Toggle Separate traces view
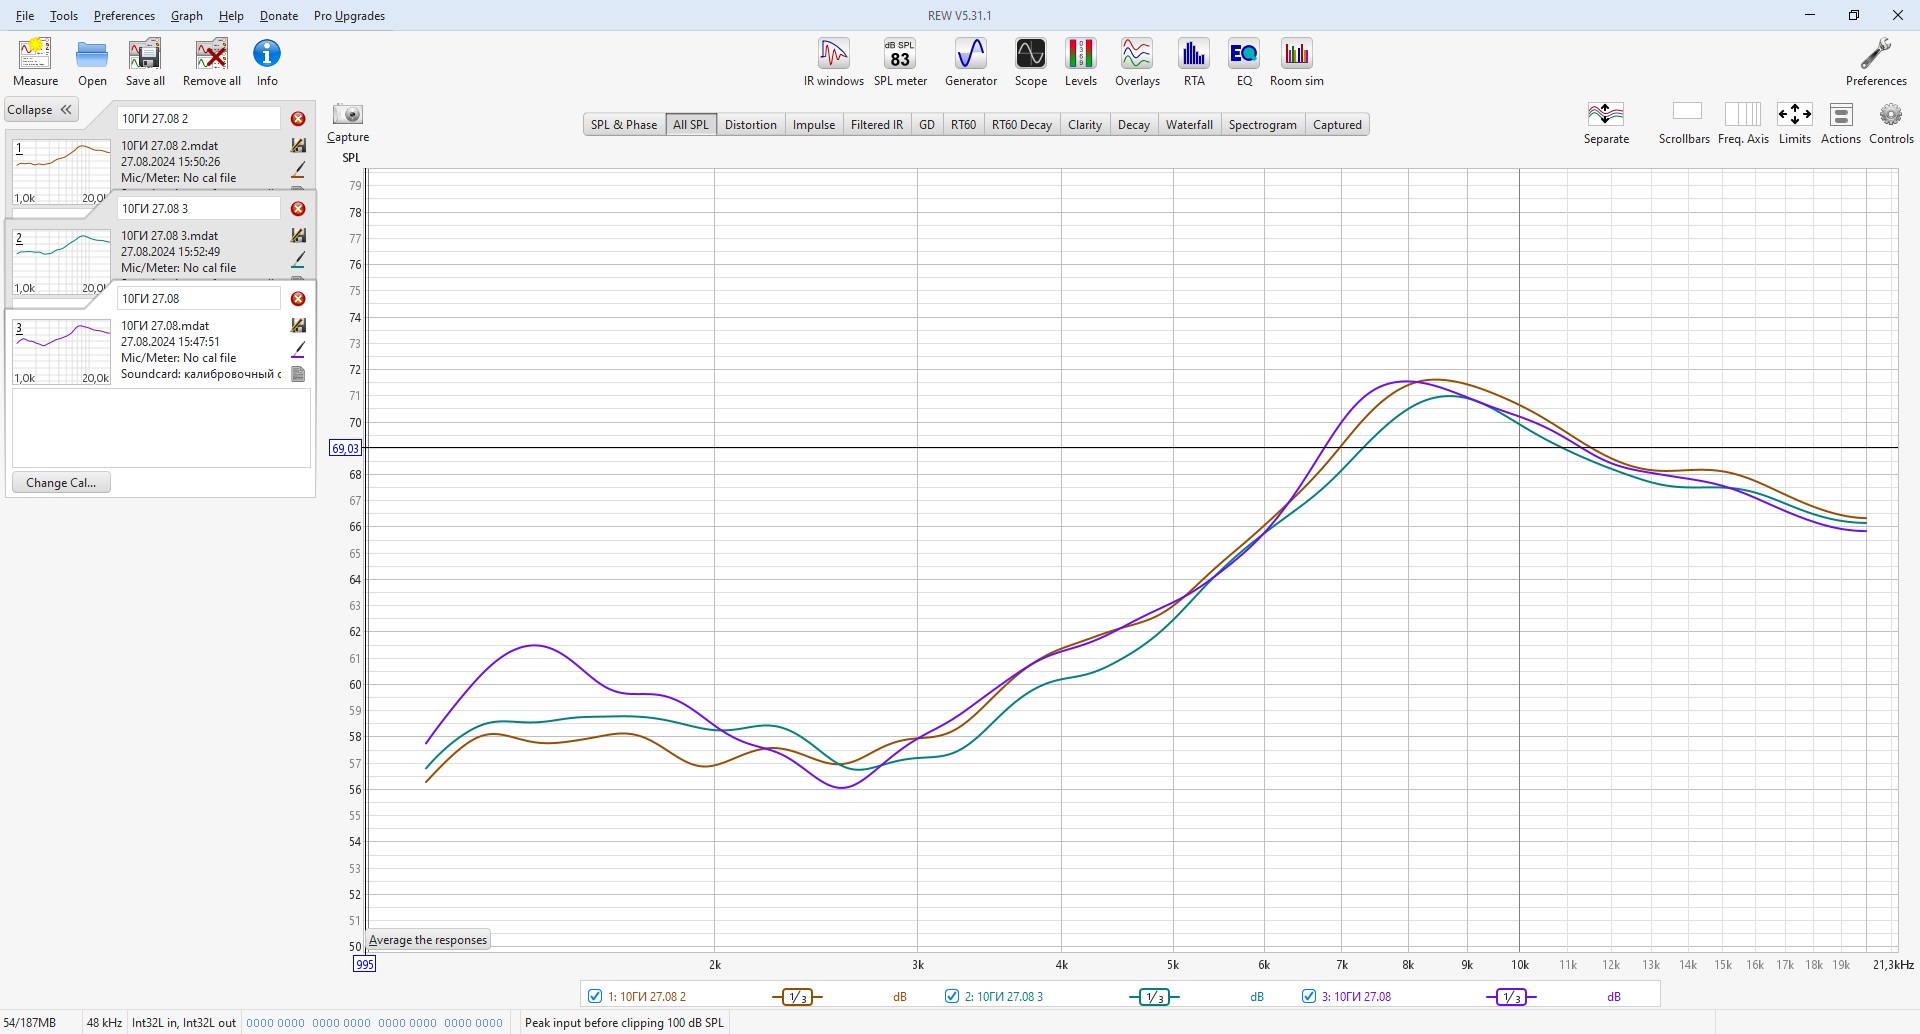Image resolution: width=1920 pixels, height=1034 pixels. tap(1606, 123)
